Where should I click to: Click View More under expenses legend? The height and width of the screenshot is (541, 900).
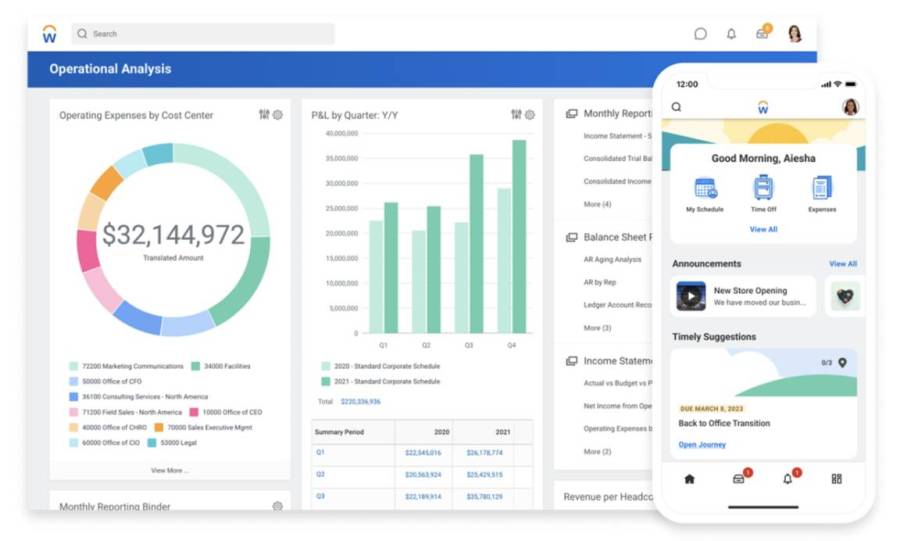pyautogui.click(x=169, y=470)
